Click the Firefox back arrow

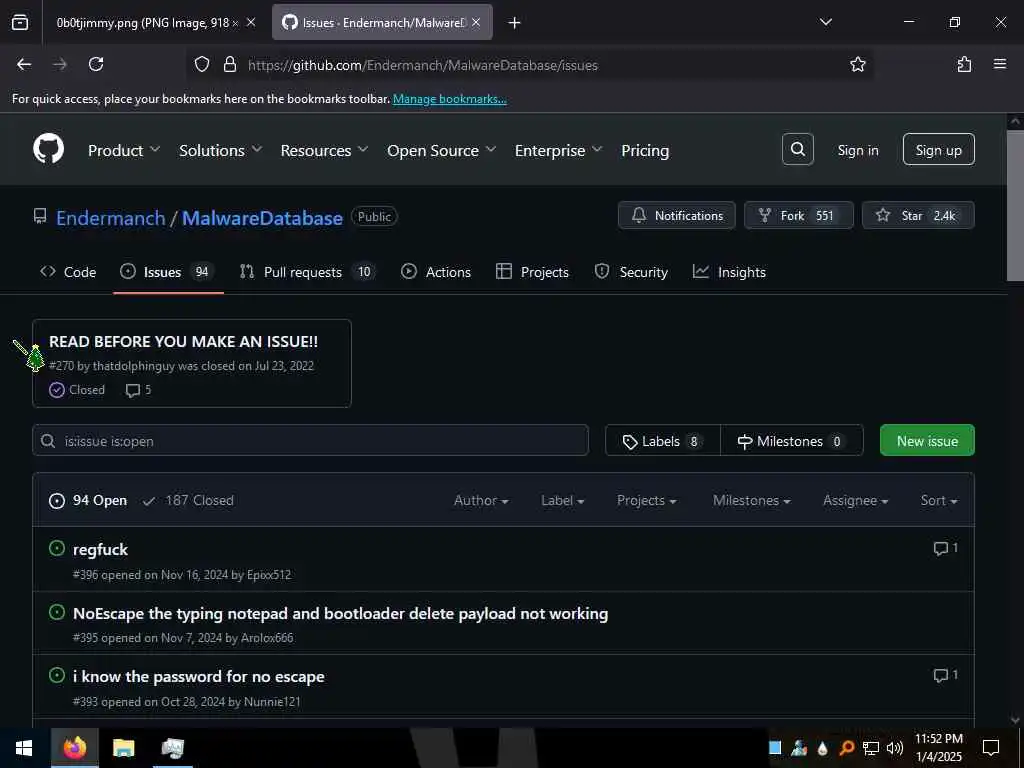pos(24,64)
